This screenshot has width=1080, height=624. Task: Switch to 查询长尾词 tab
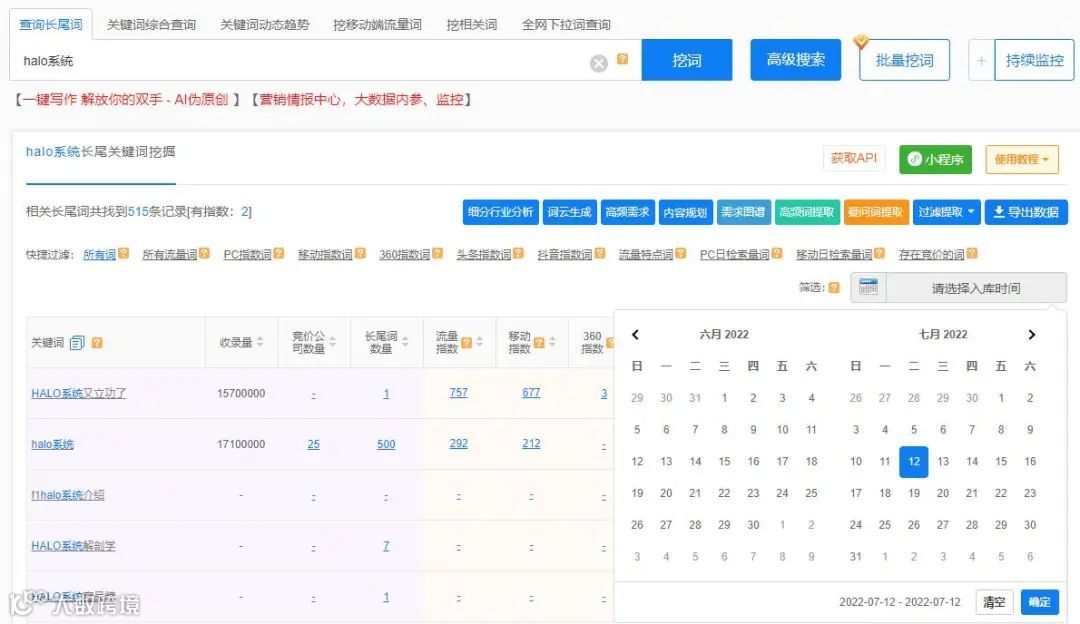tap(50, 25)
